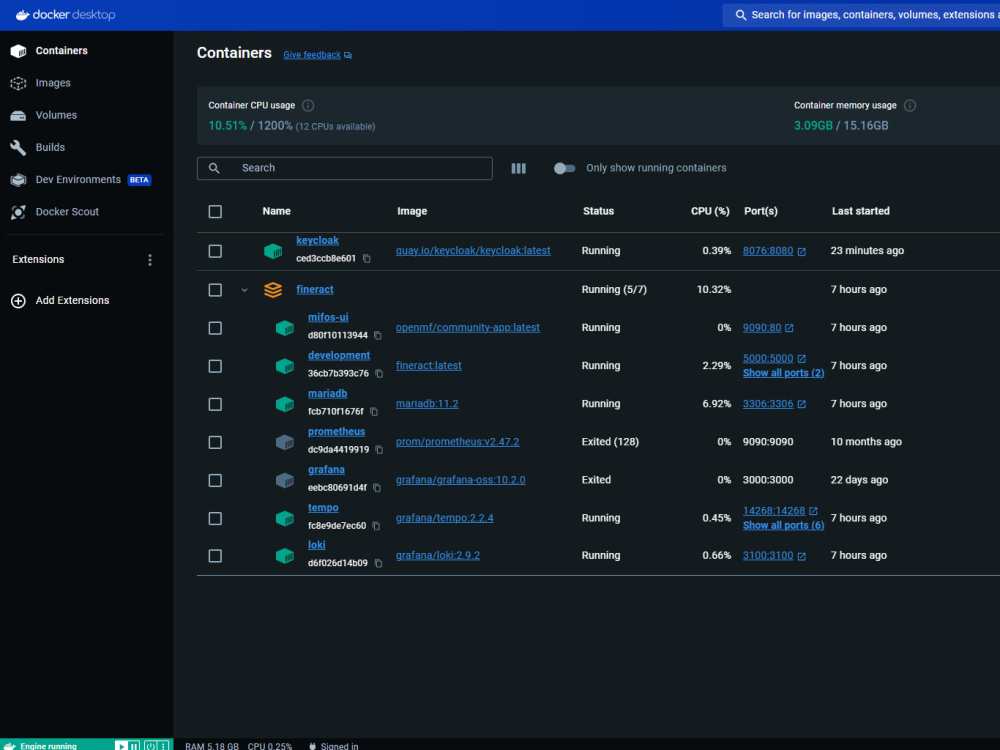Click the CPU usage info icon
The image size is (1000, 750).
(x=308, y=105)
